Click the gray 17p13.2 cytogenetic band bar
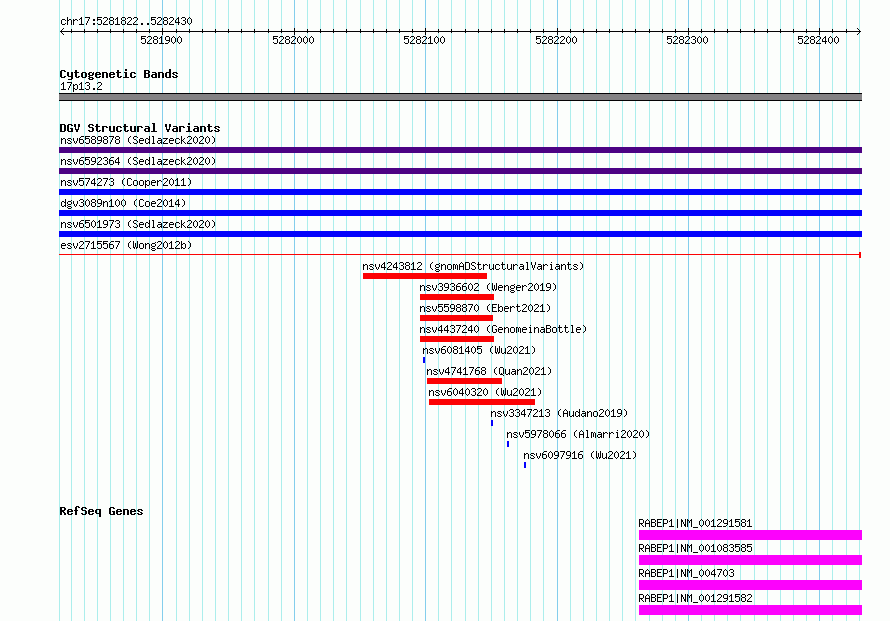 460,97
